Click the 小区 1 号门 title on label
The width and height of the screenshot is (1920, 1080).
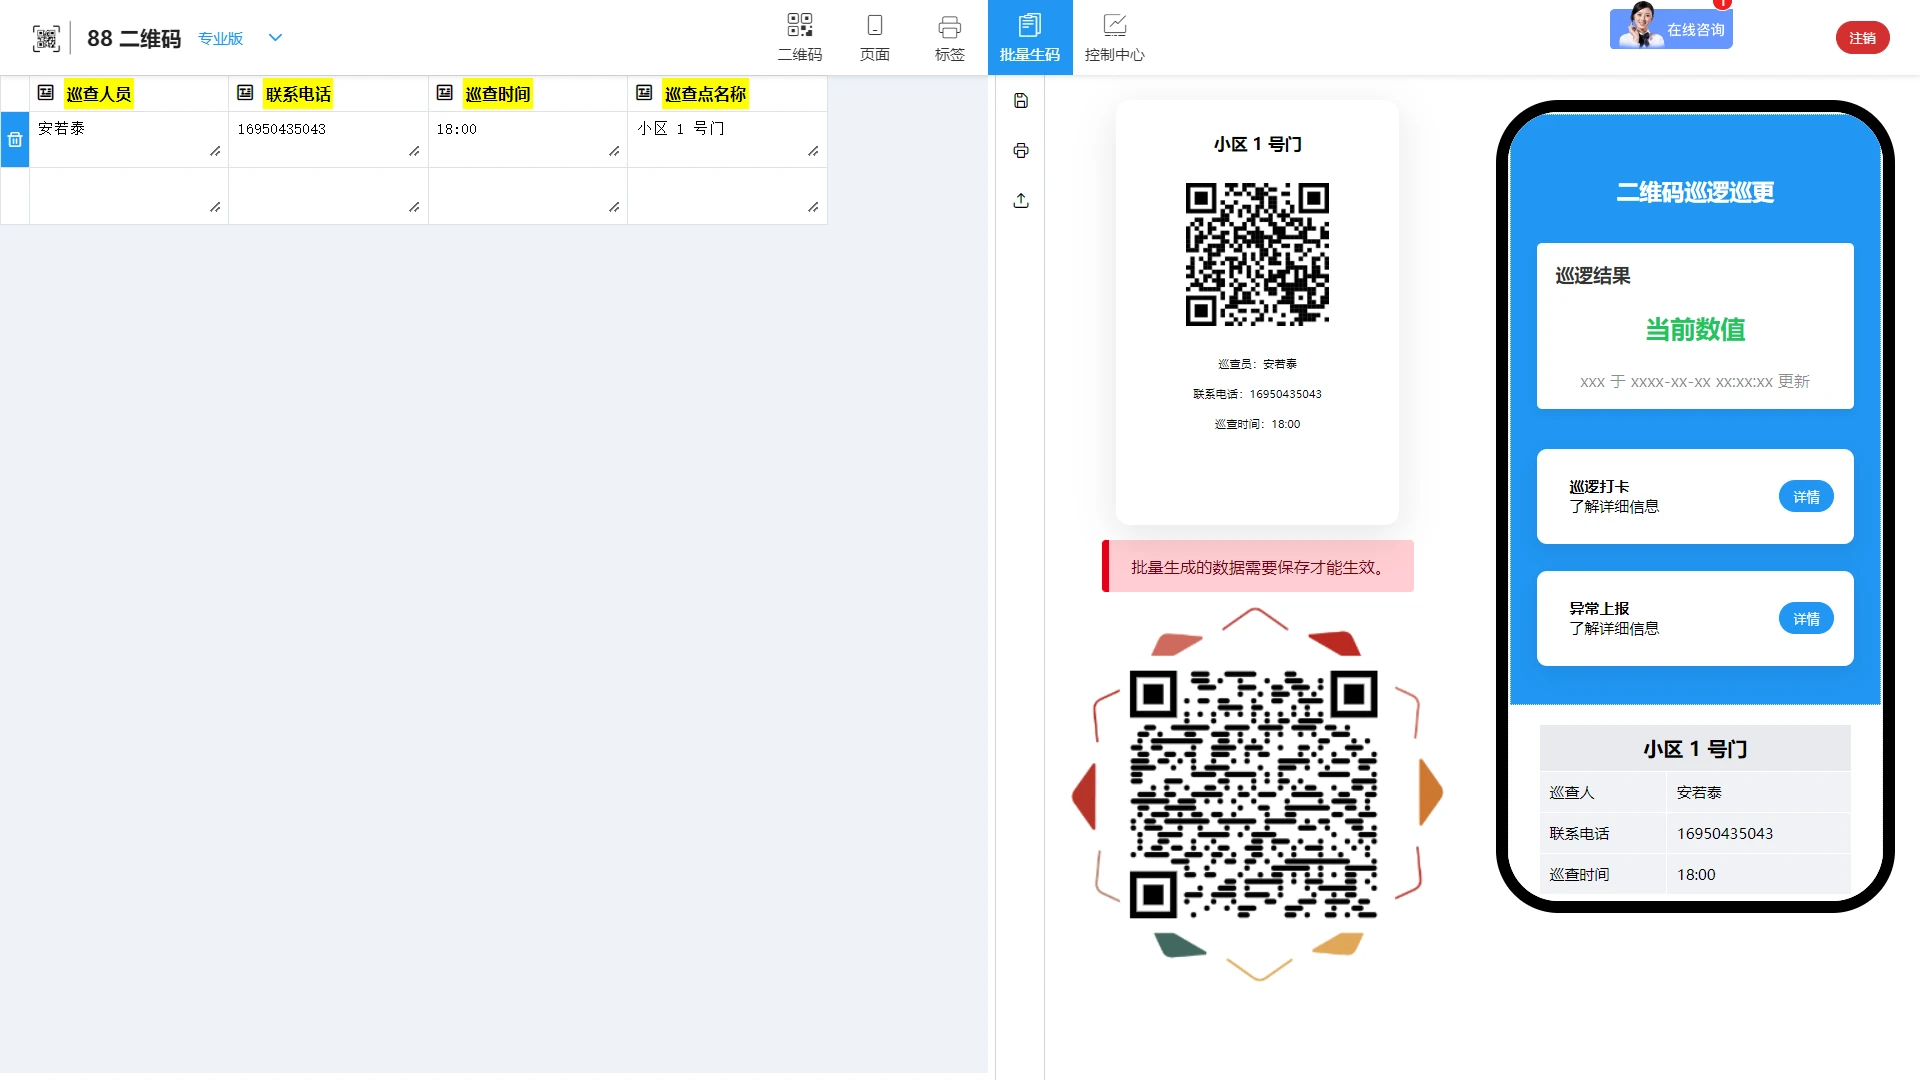click(x=1257, y=144)
